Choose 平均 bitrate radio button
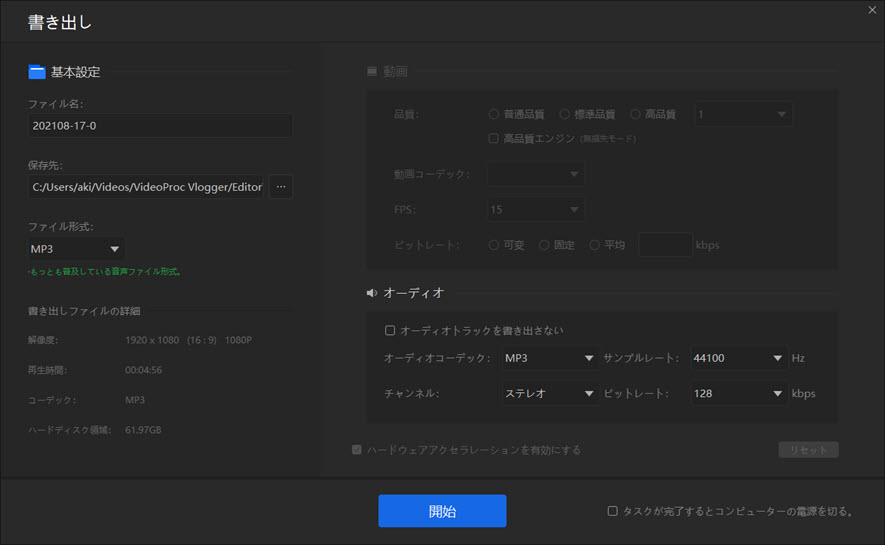Image resolution: width=885 pixels, height=545 pixels. [x=594, y=245]
